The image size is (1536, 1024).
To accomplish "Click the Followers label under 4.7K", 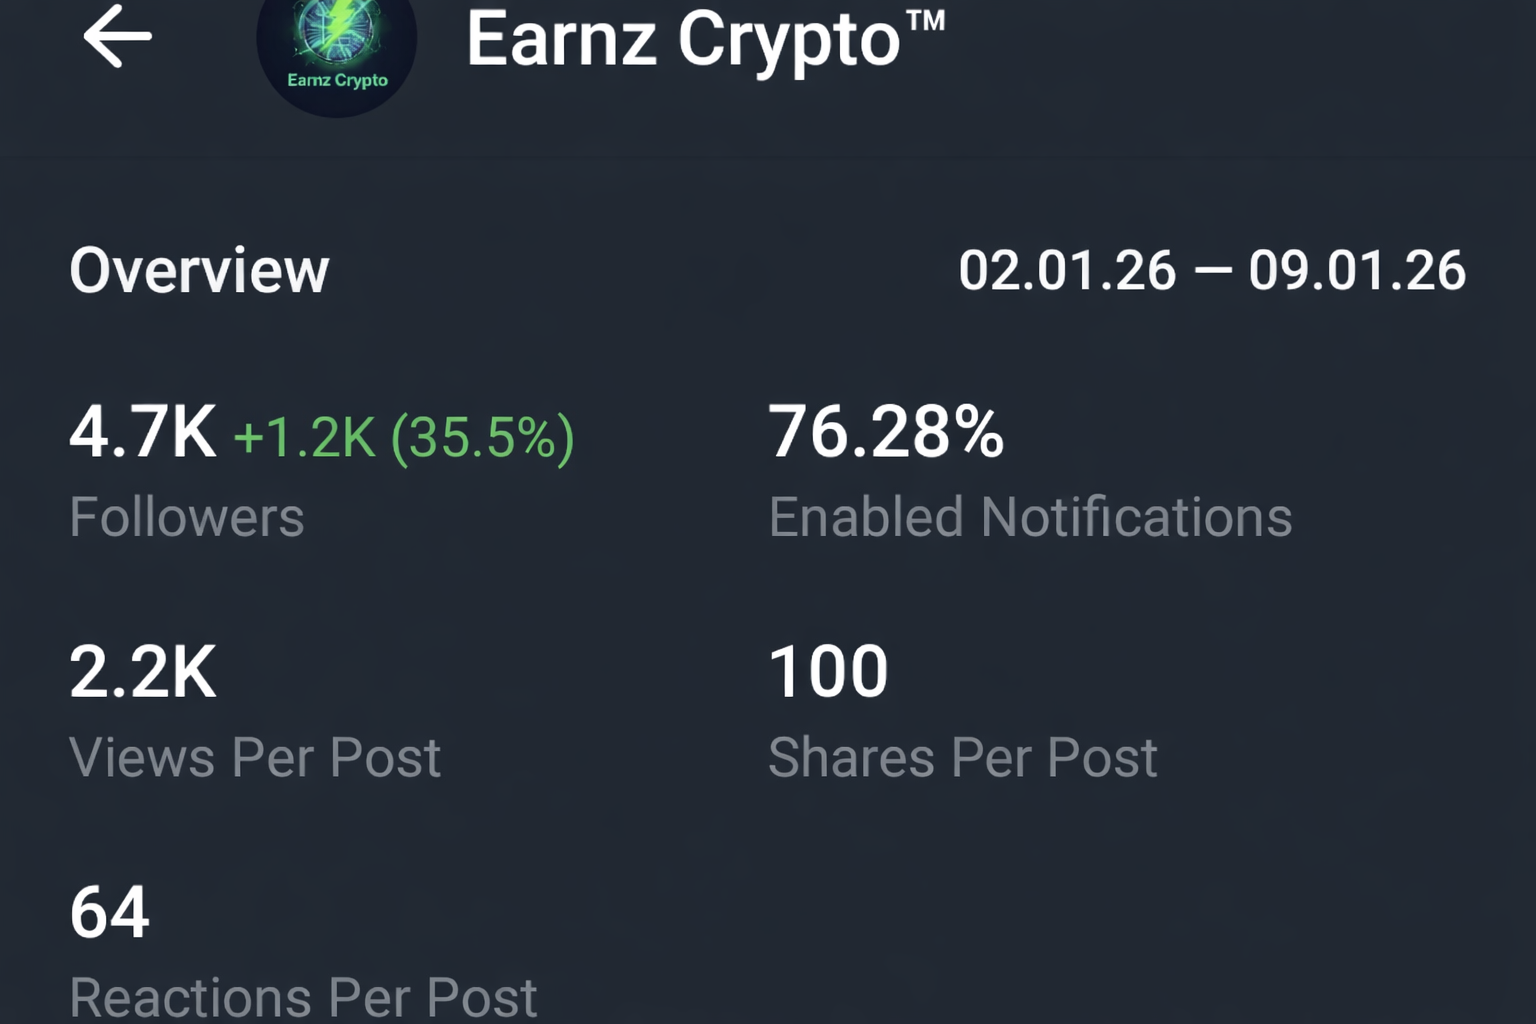I will pos(187,516).
